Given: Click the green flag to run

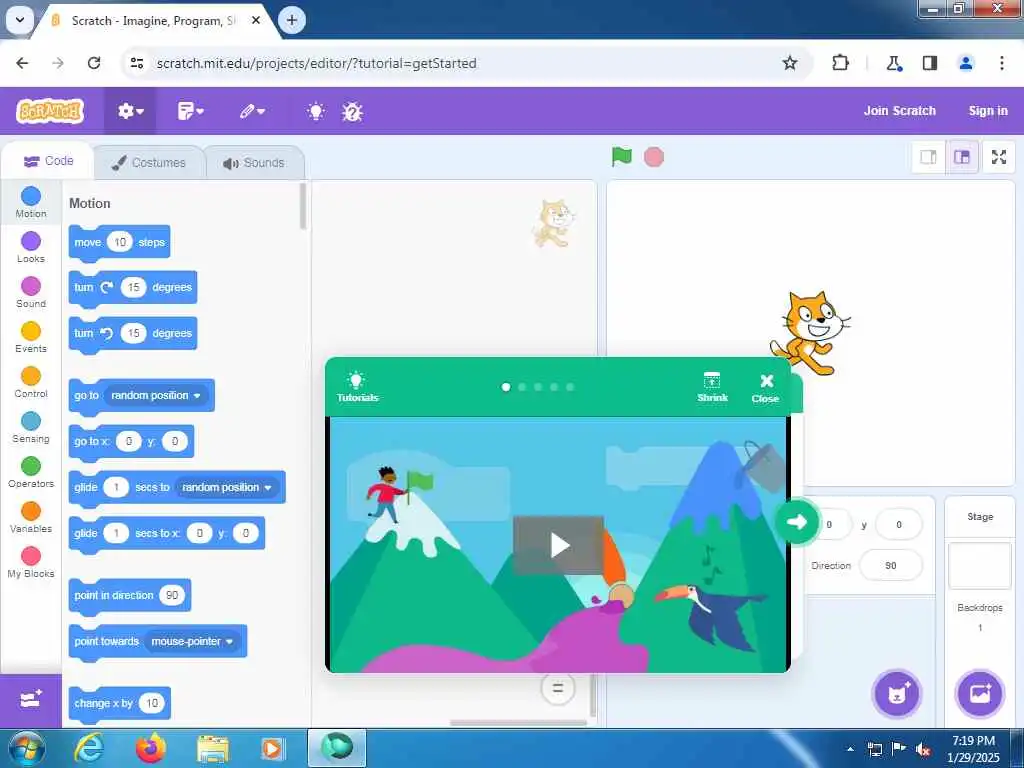Looking at the screenshot, I should [622, 157].
